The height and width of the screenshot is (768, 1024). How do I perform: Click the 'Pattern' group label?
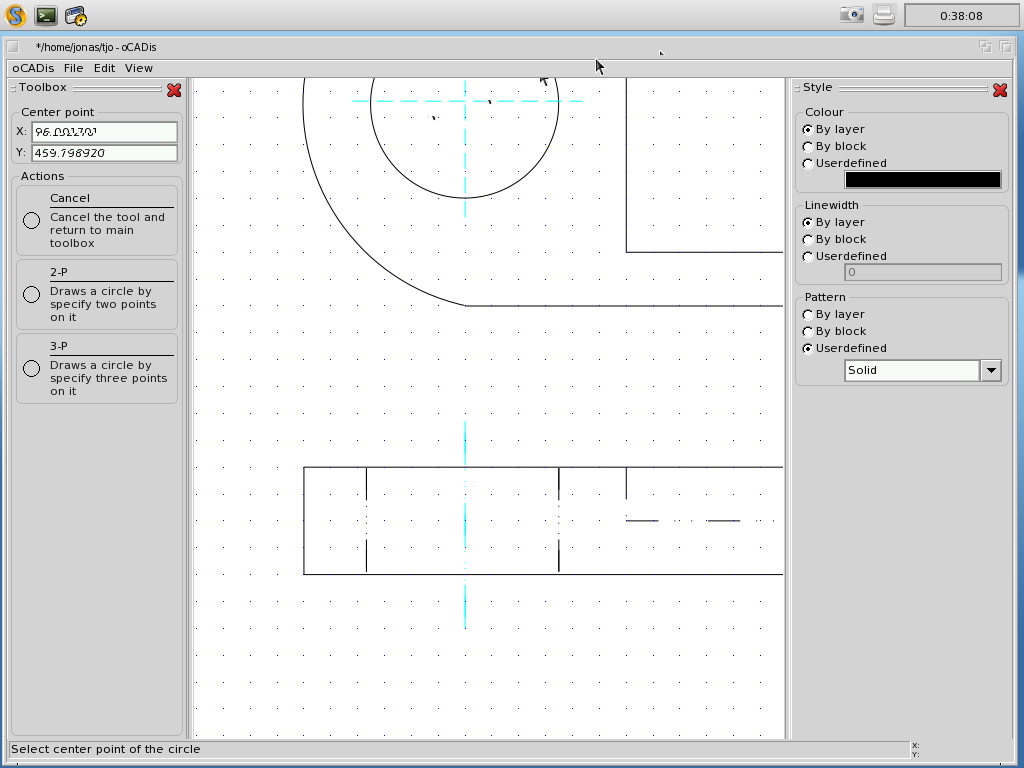point(825,297)
